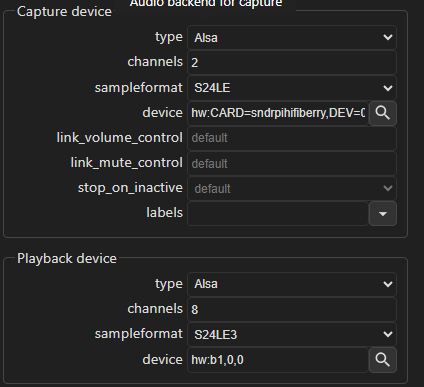Click the "Capture device" section heading
Image resolution: width=424 pixels, height=387 pixels.
(64, 12)
